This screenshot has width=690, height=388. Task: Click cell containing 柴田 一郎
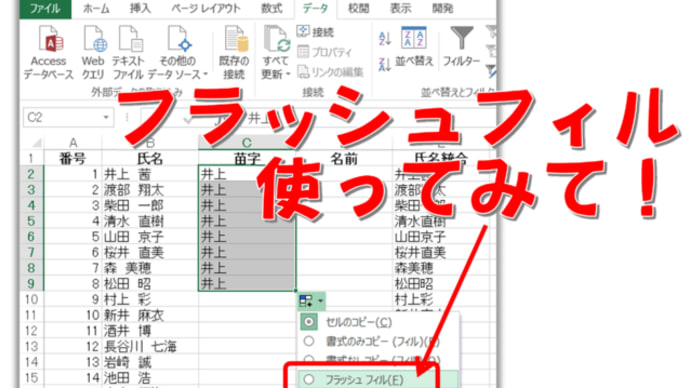coord(150,205)
